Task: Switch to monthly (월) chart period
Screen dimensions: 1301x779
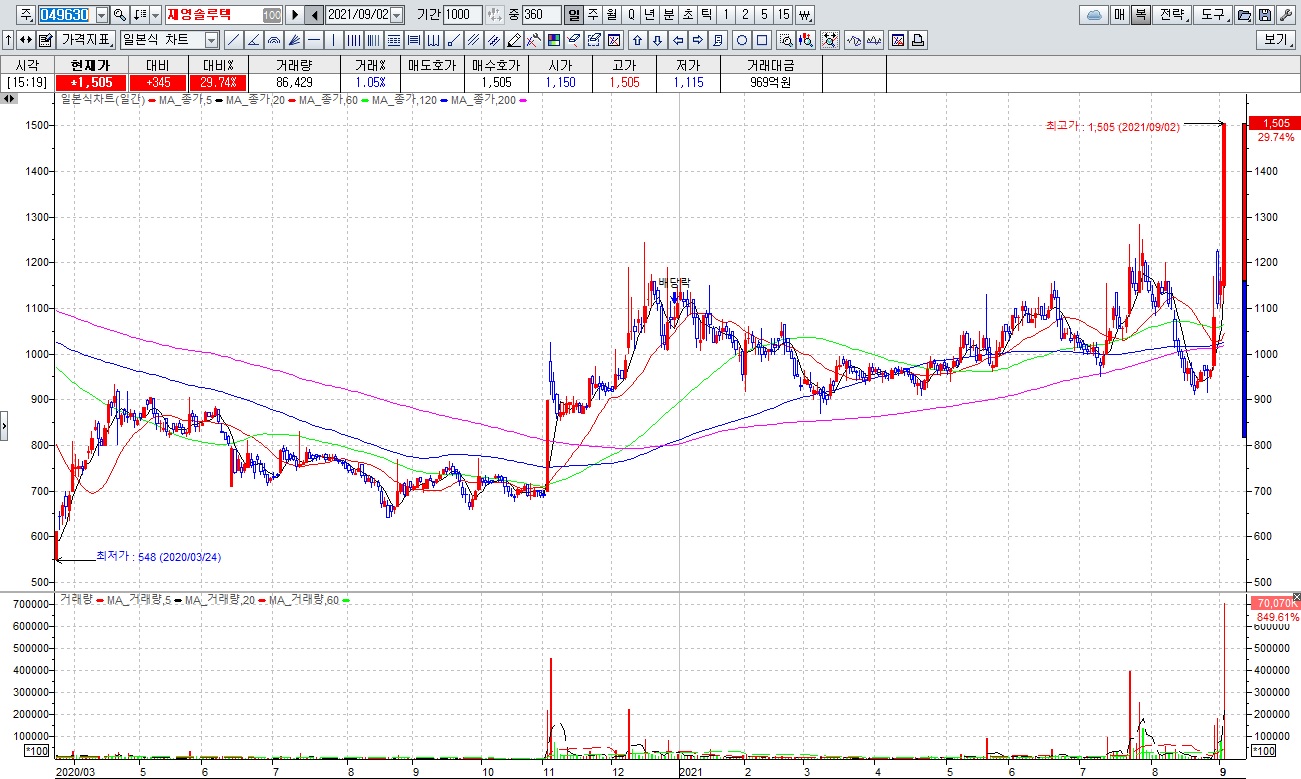Action: point(612,15)
